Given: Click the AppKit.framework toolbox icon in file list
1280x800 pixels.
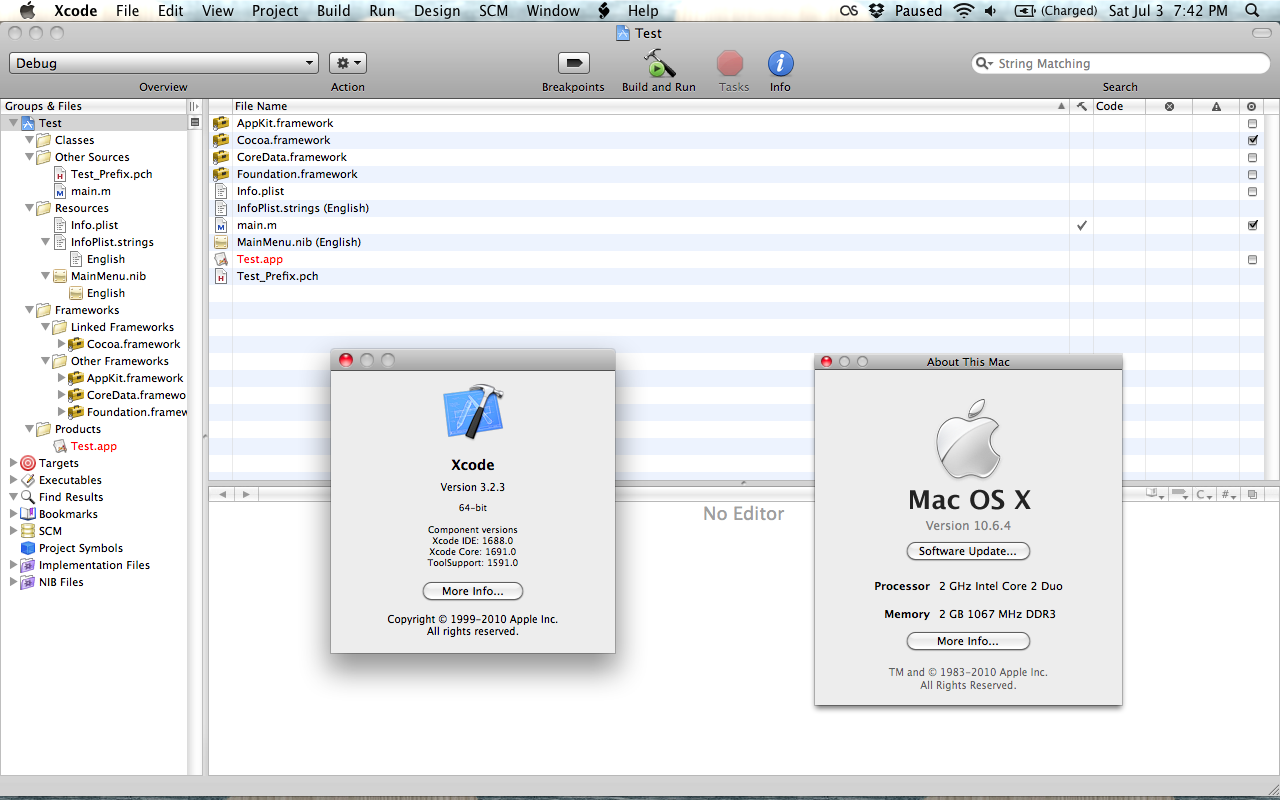Looking at the screenshot, I should coord(221,123).
